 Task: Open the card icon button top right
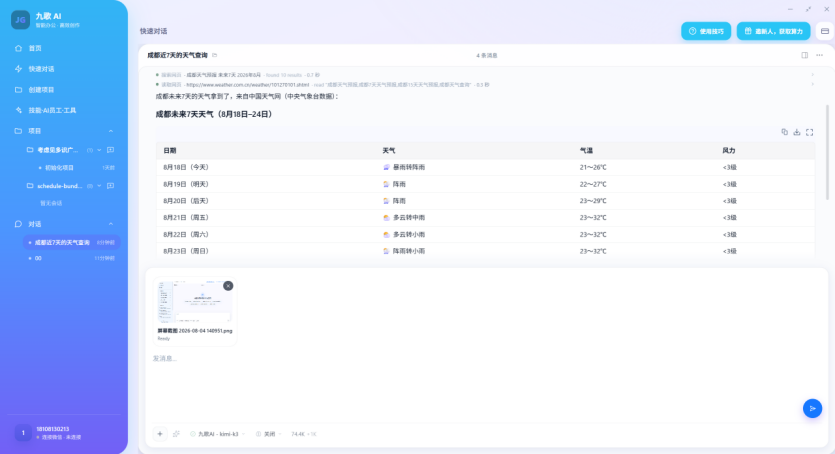(825, 31)
